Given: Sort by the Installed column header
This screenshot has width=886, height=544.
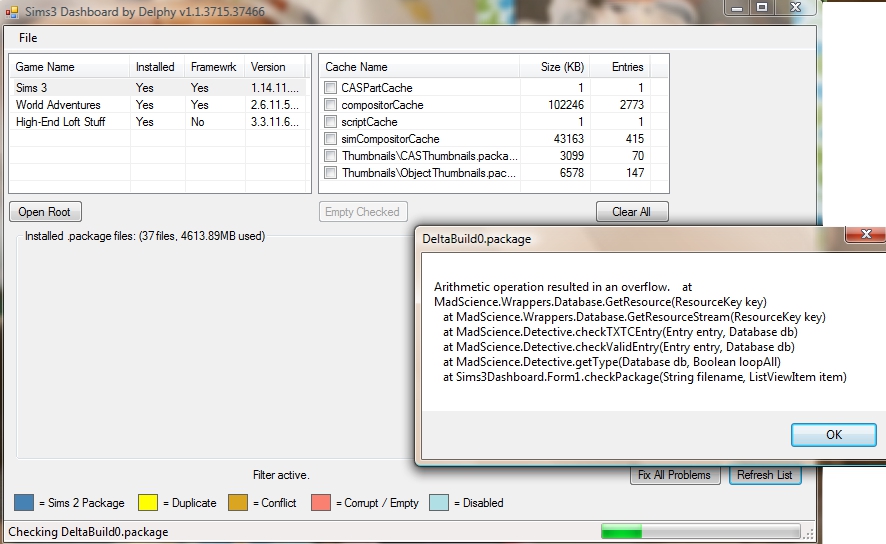Looking at the screenshot, I should point(158,67).
